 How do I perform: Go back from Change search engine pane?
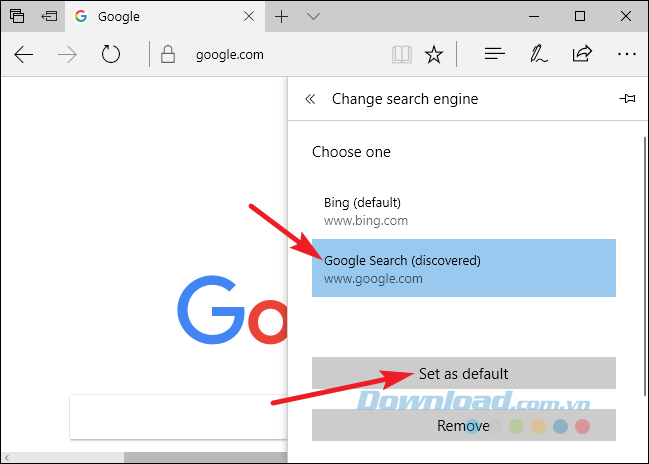(x=310, y=99)
